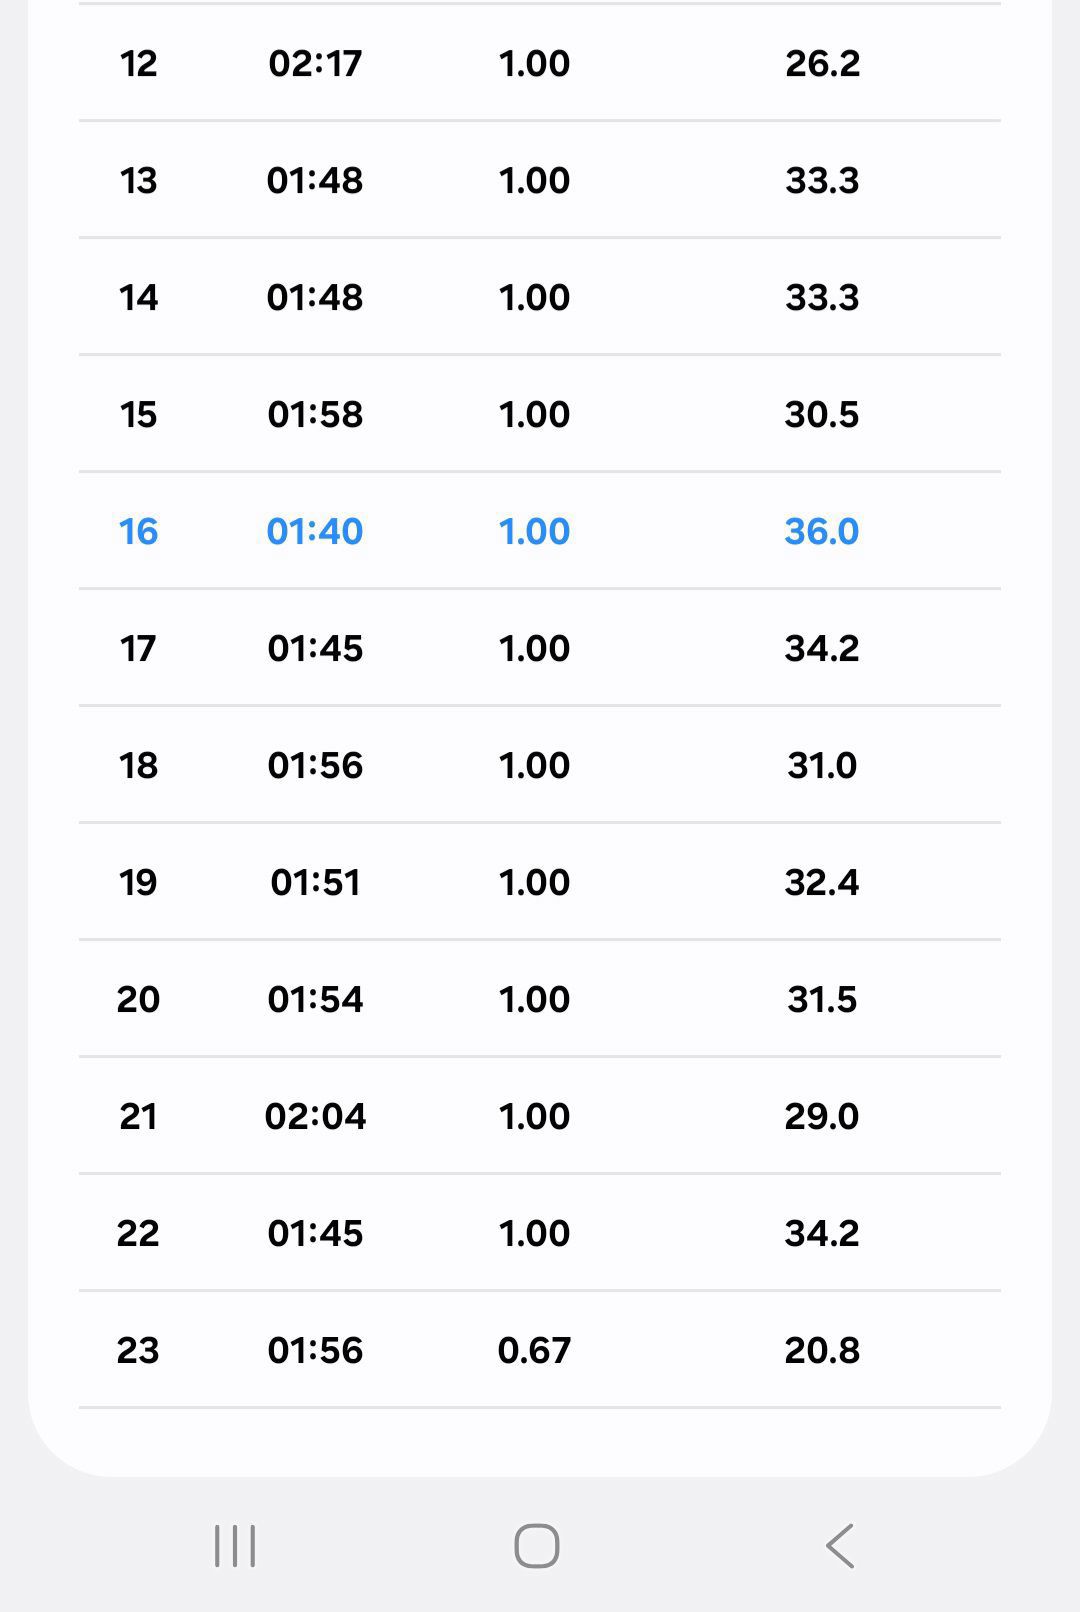Tap fastest lap time 01:40

[x=315, y=531]
